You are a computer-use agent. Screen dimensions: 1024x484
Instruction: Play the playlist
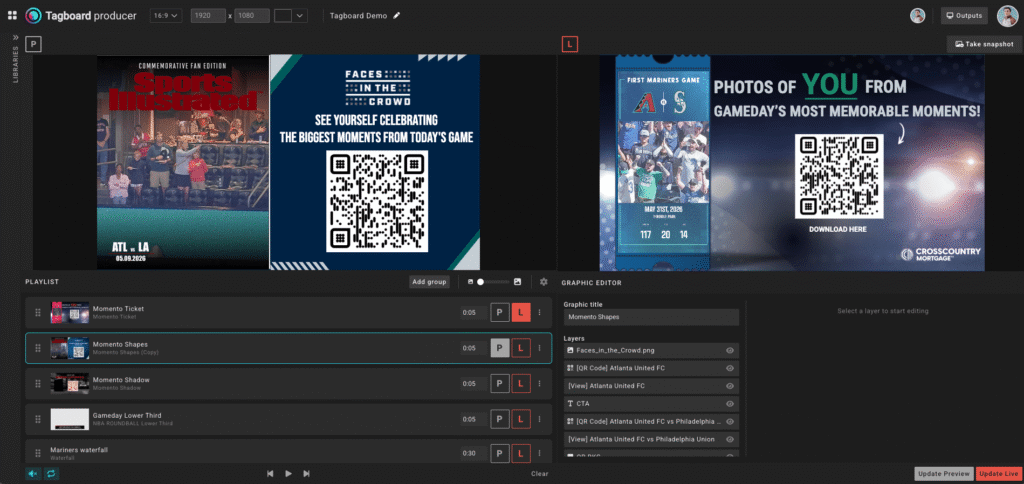[x=288, y=474]
